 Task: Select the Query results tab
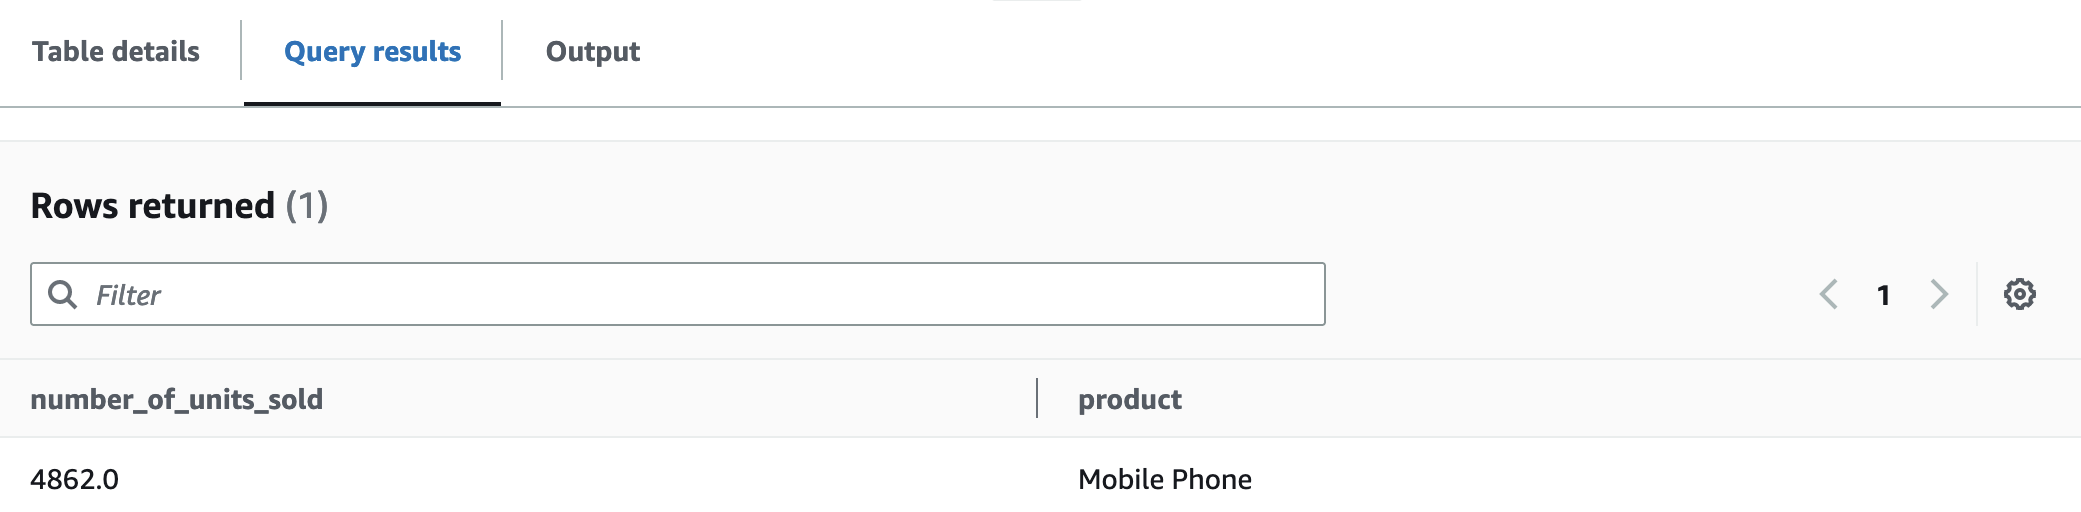coord(372,51)
